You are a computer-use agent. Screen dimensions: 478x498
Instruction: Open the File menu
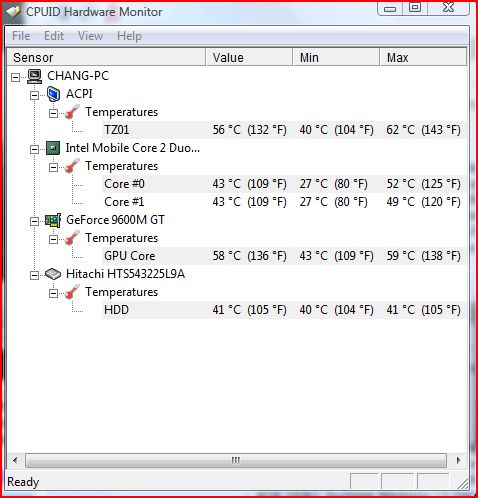point(21,36)
